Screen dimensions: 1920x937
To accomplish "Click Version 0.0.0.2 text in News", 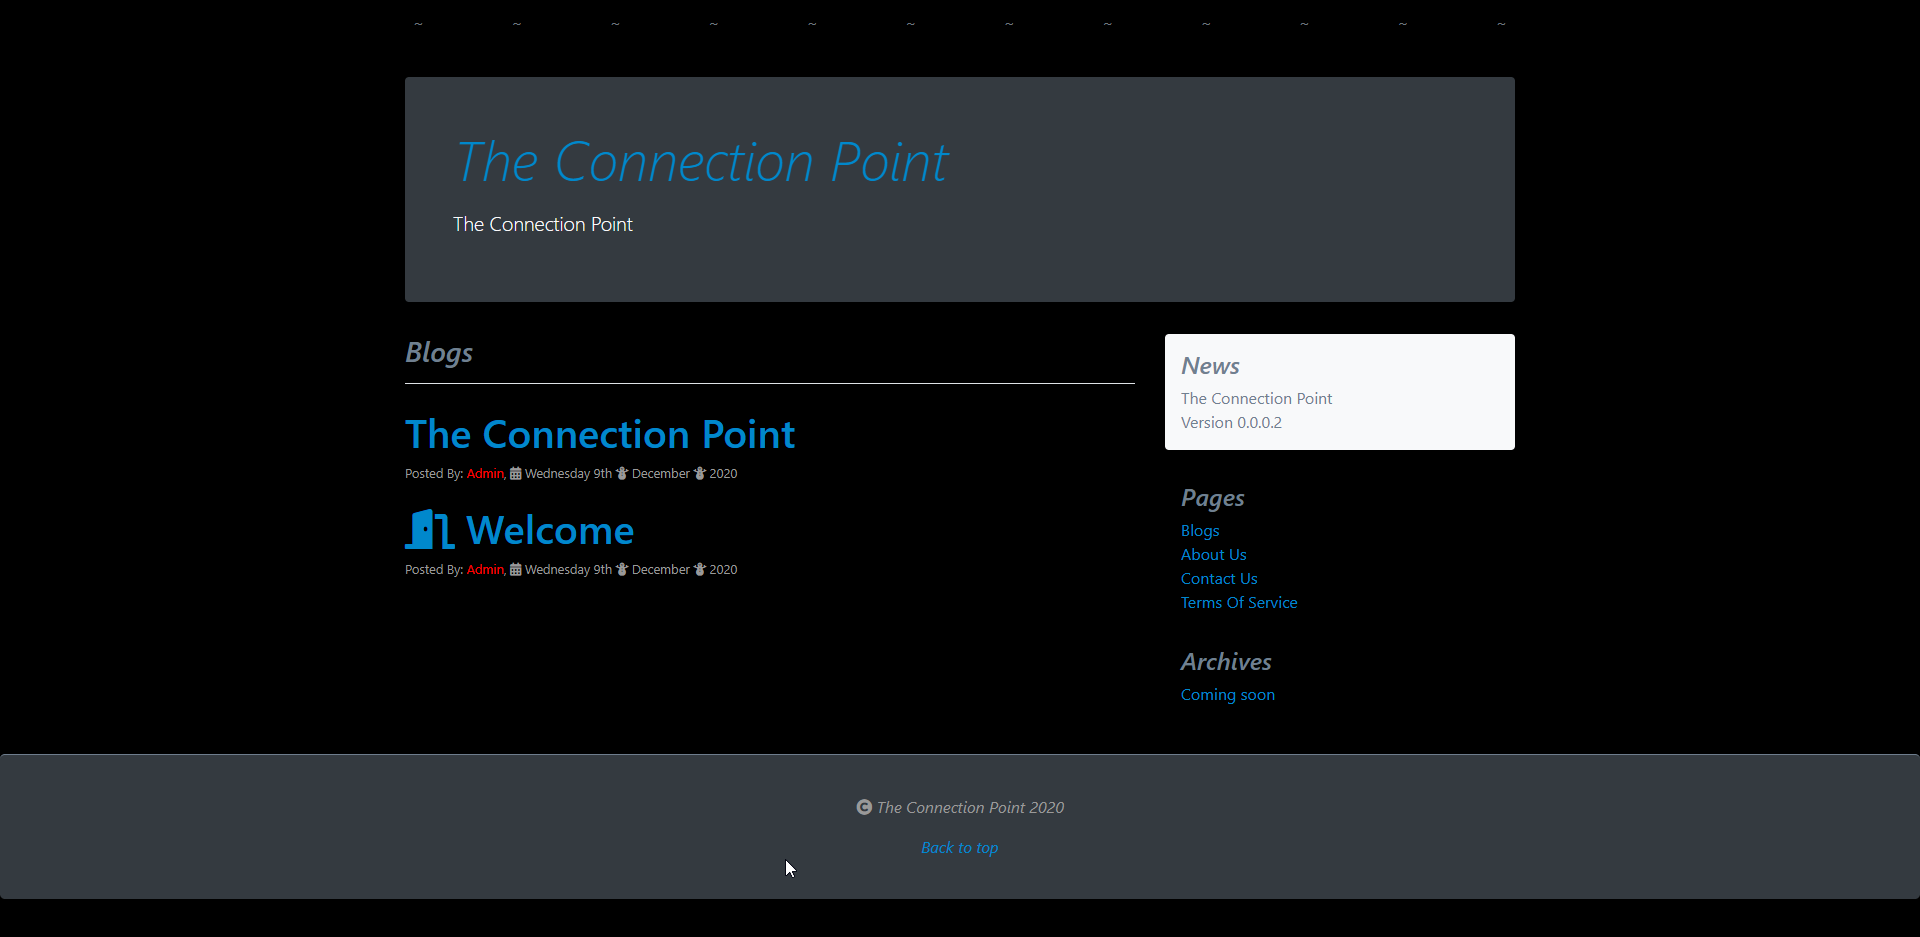I will click(x=1231, y=423).
